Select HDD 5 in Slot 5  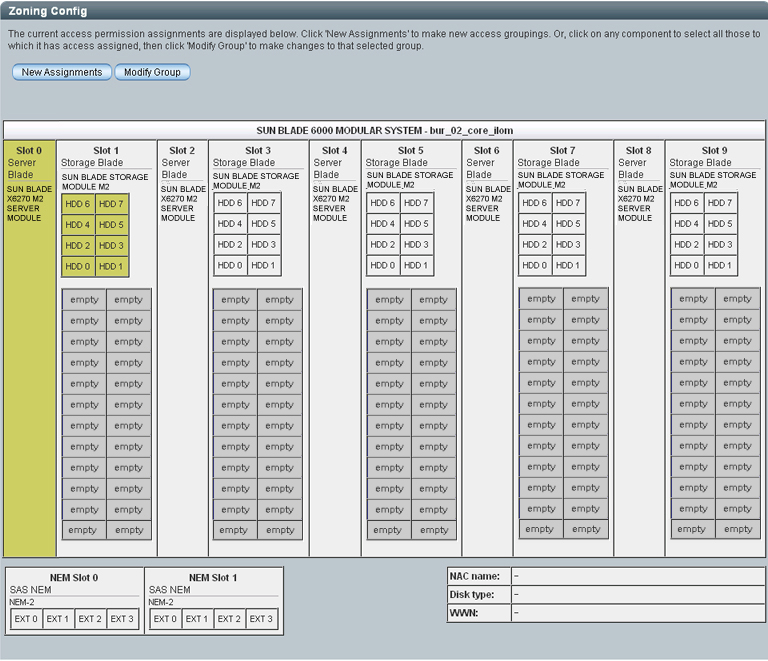(416, 224)
